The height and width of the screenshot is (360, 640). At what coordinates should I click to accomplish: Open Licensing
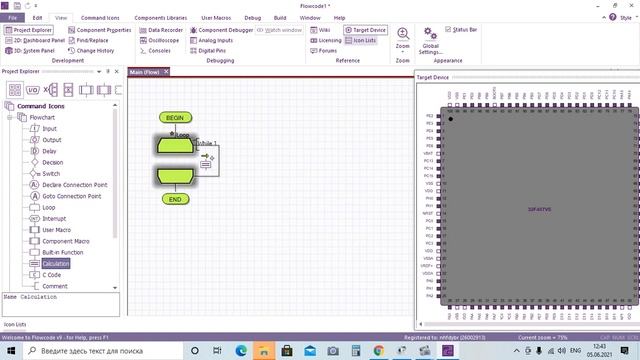click(326, 40)
